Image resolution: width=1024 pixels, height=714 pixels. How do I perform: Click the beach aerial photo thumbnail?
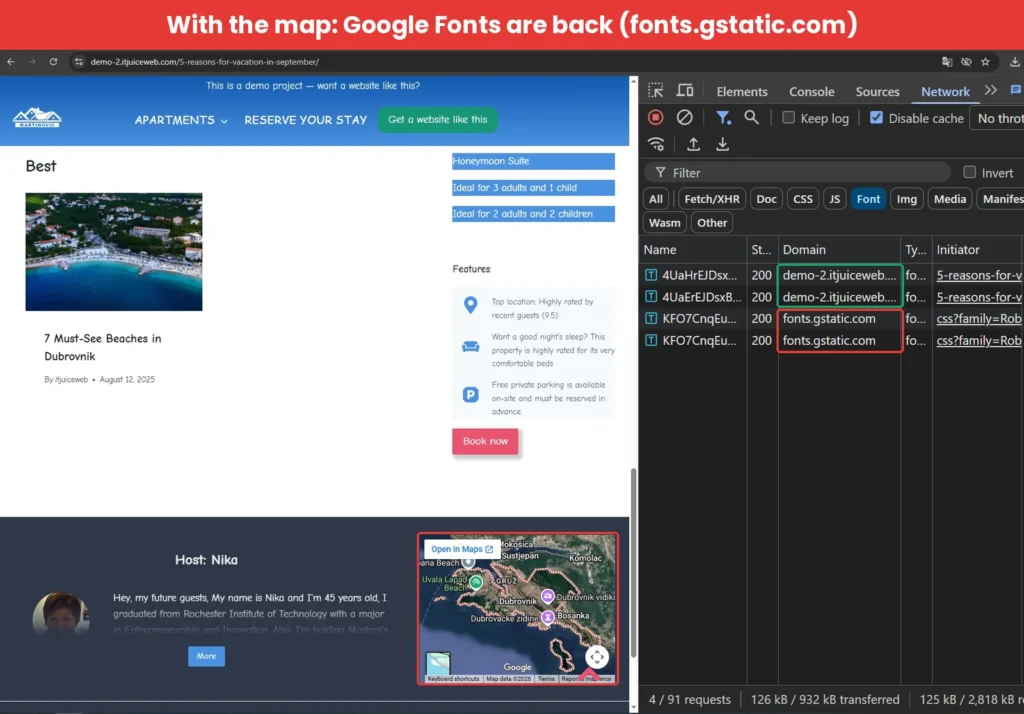(x=114, y=252)
